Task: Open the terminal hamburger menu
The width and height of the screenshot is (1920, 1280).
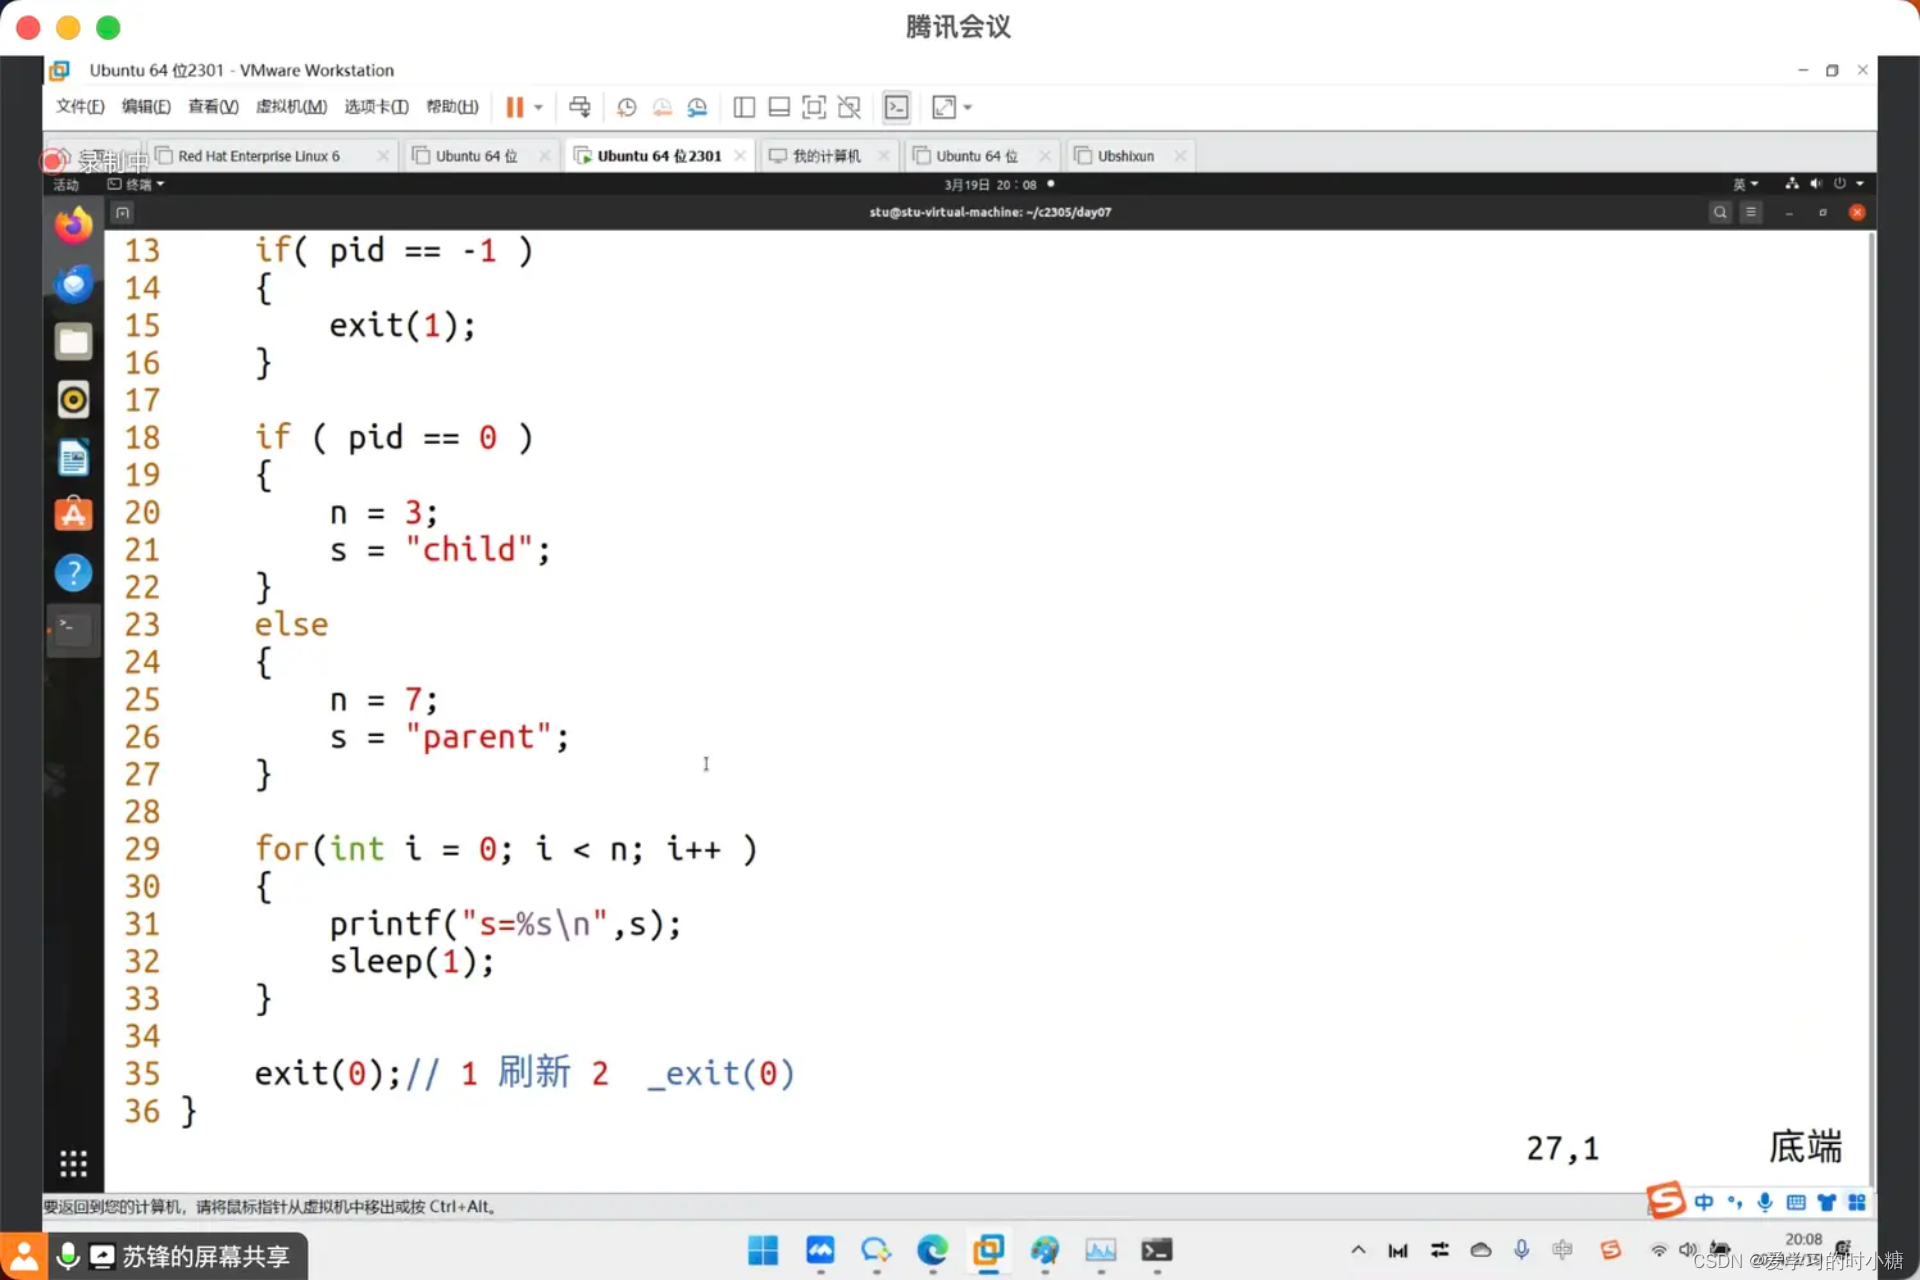Action: (1751, 212)
